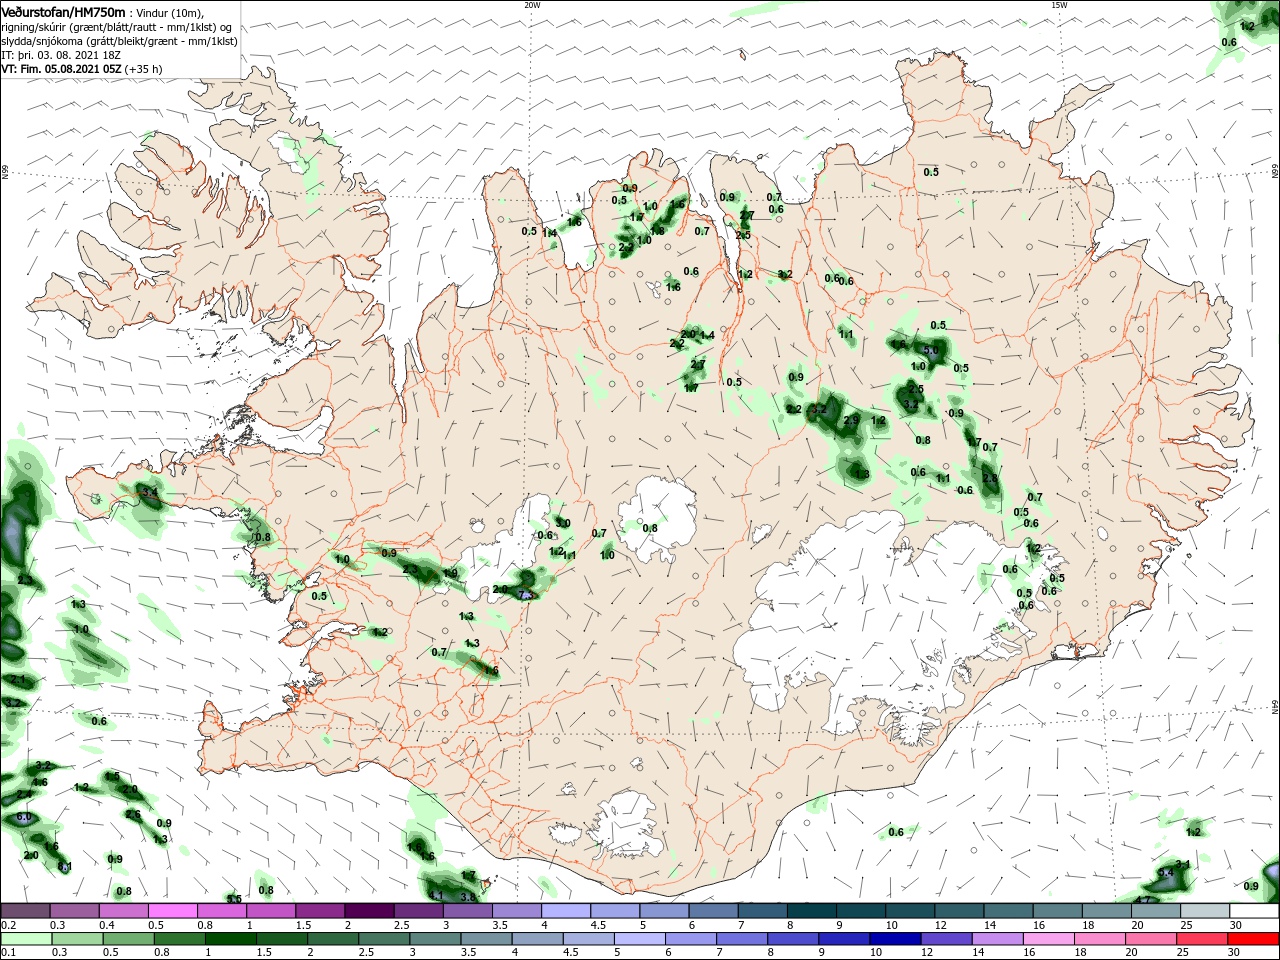
Task: Click the slydda/snjókoma legend description line
Action: pyautogui.click(x=119, y=41)
